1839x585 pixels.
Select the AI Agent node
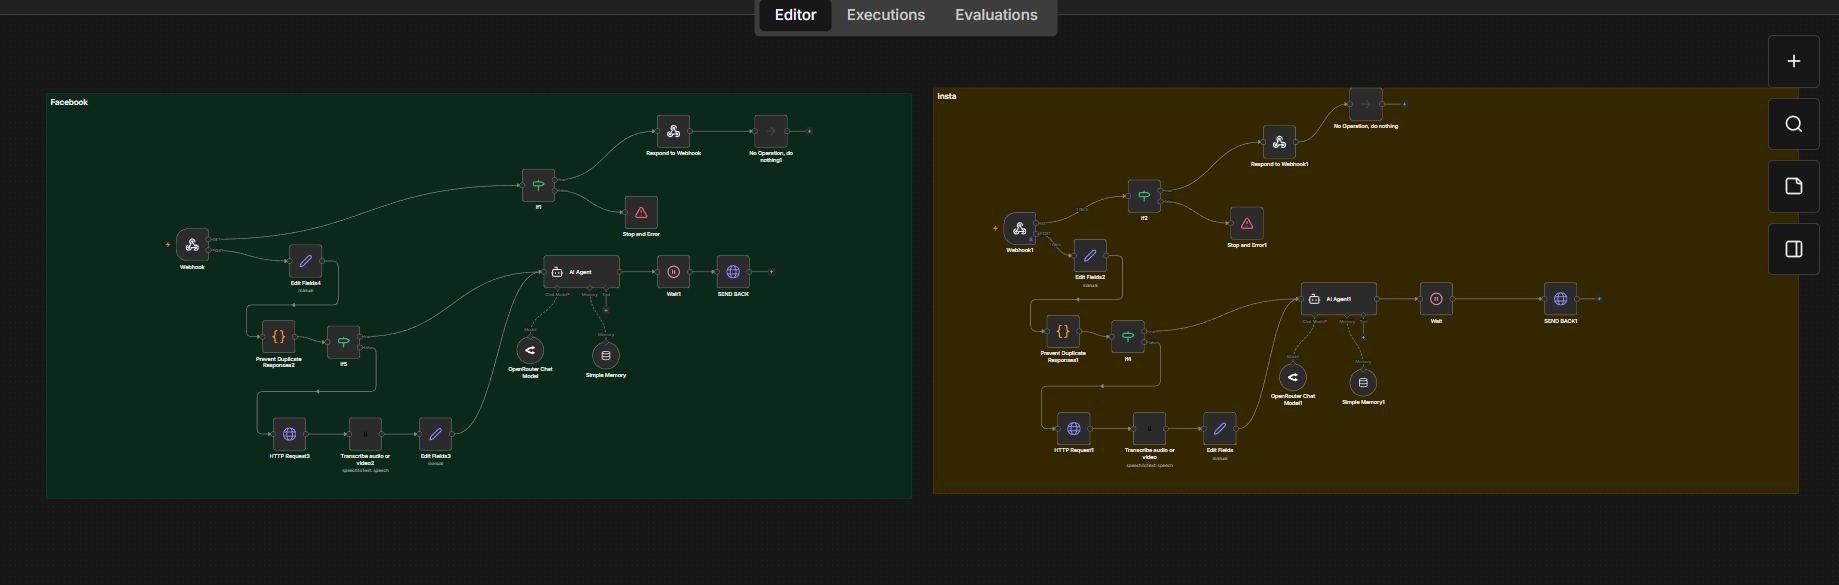[x=581, y=272]
